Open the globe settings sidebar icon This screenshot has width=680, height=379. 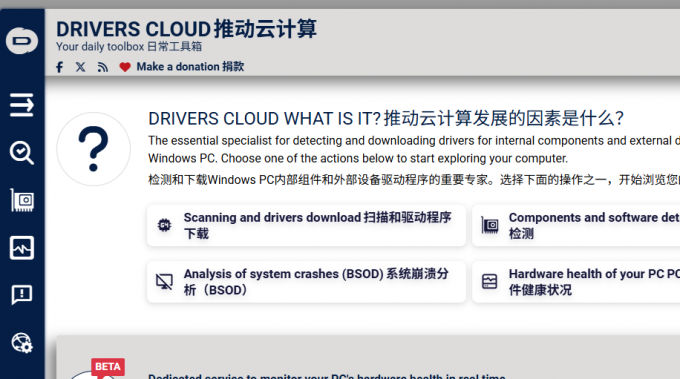pos(22,343)
